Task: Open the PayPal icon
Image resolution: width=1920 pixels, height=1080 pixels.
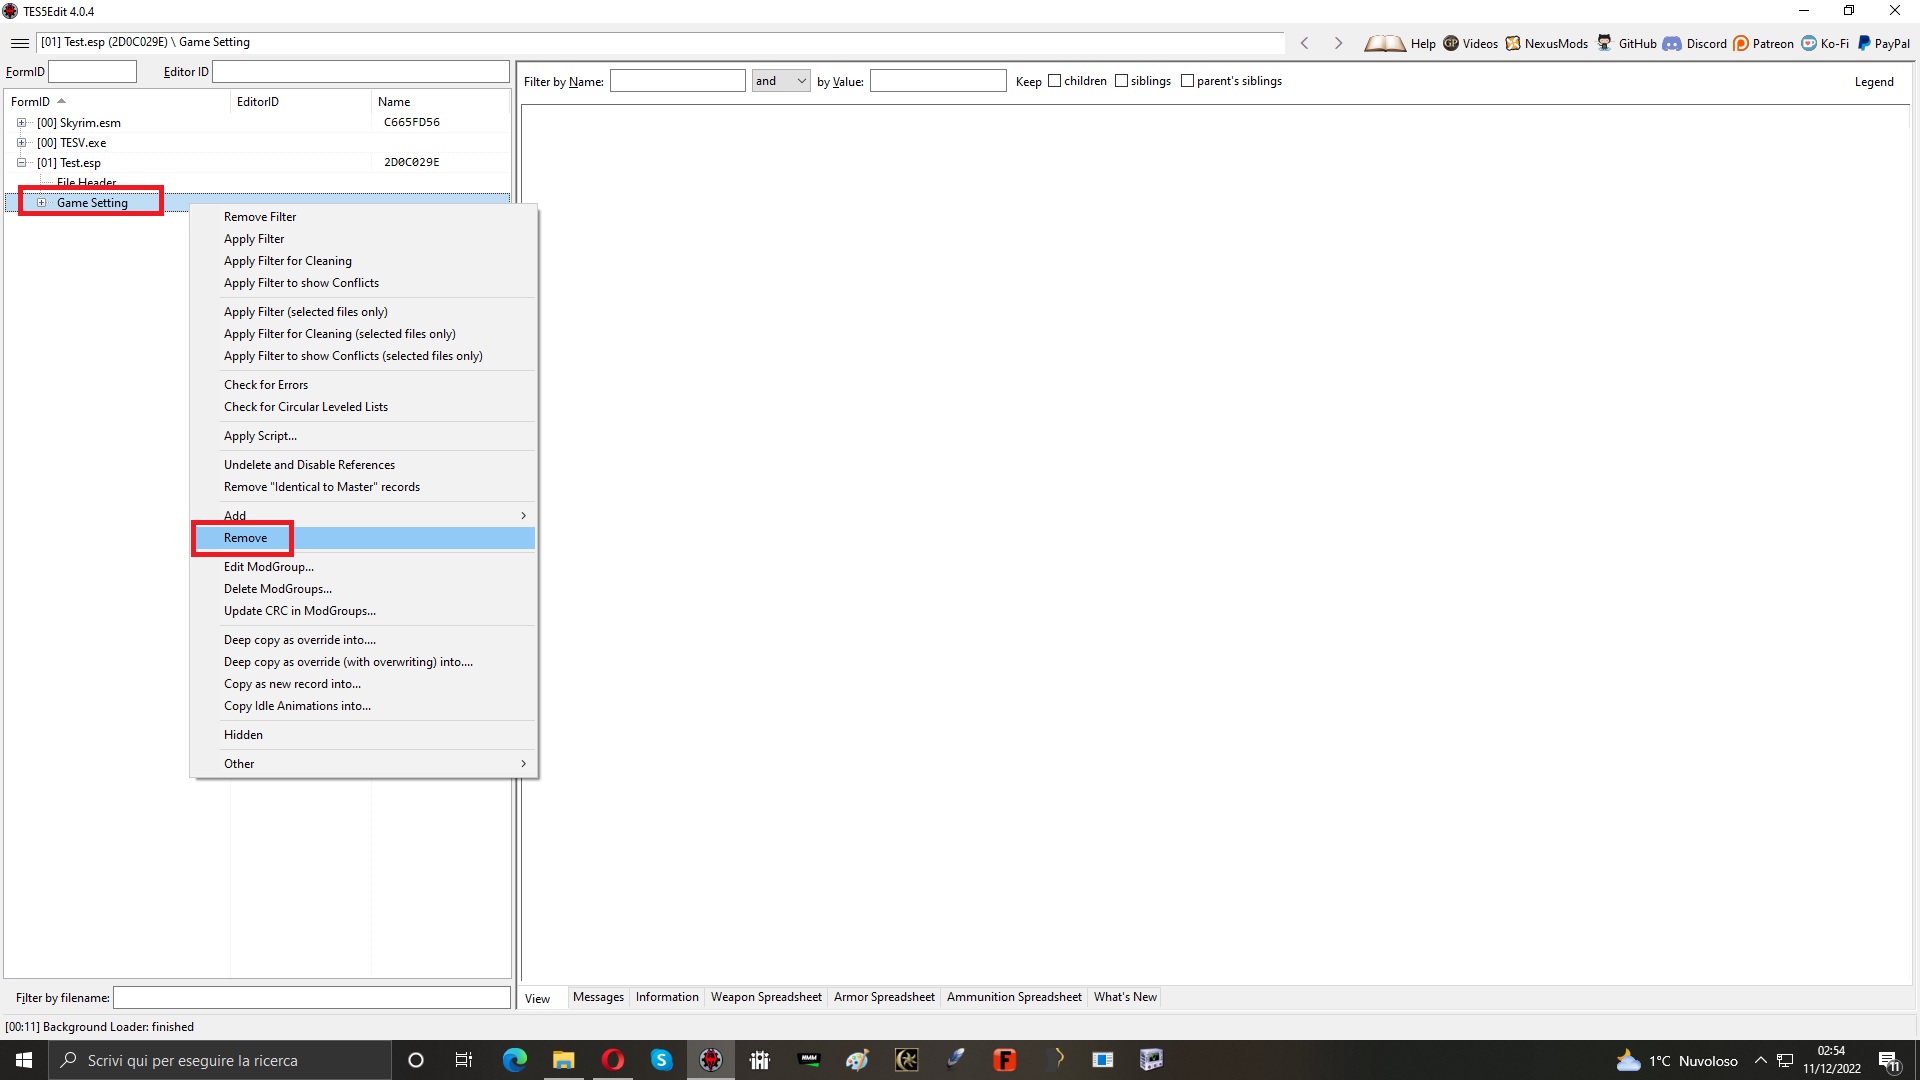Action: tap(1864, 43)
